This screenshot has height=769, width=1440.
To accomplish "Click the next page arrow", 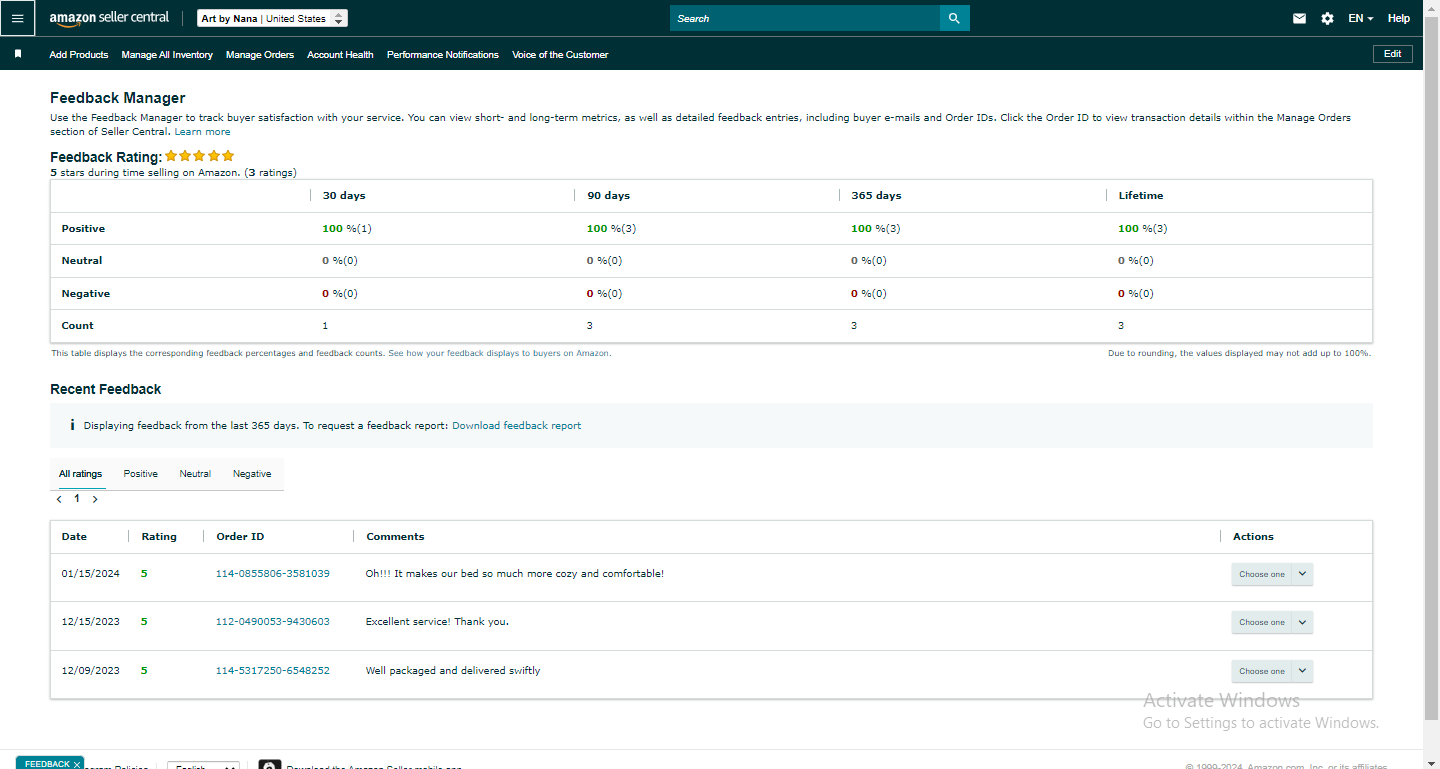I will (95, 499).
